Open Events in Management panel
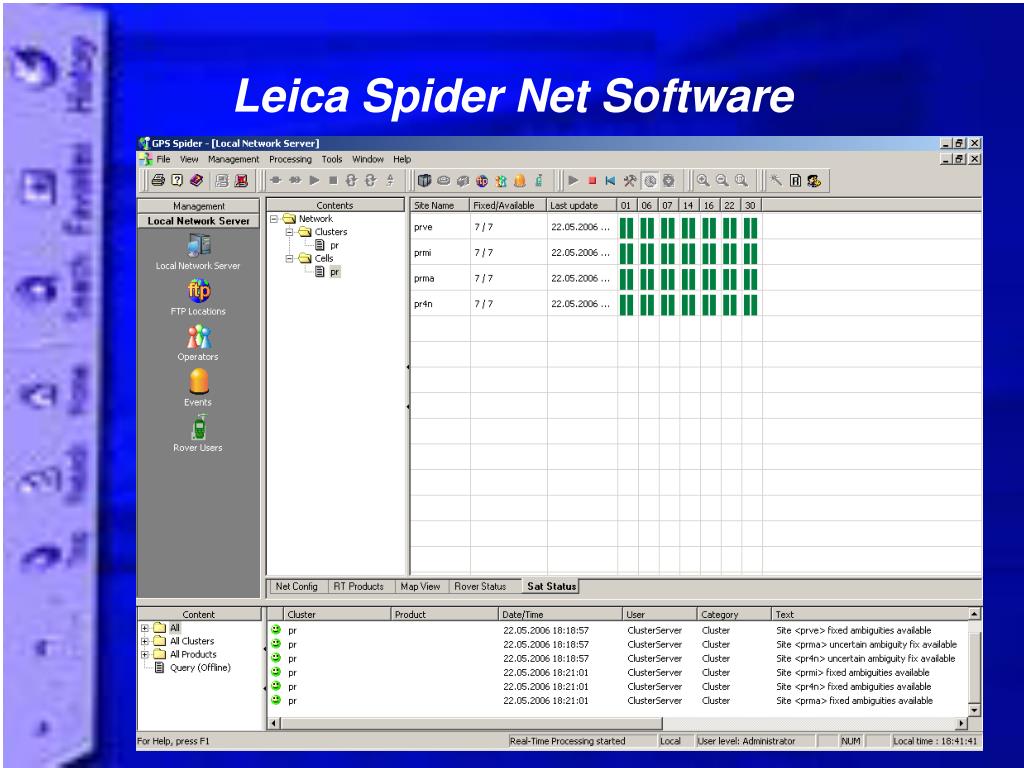 pyautogui.click(x=199, y=388)
